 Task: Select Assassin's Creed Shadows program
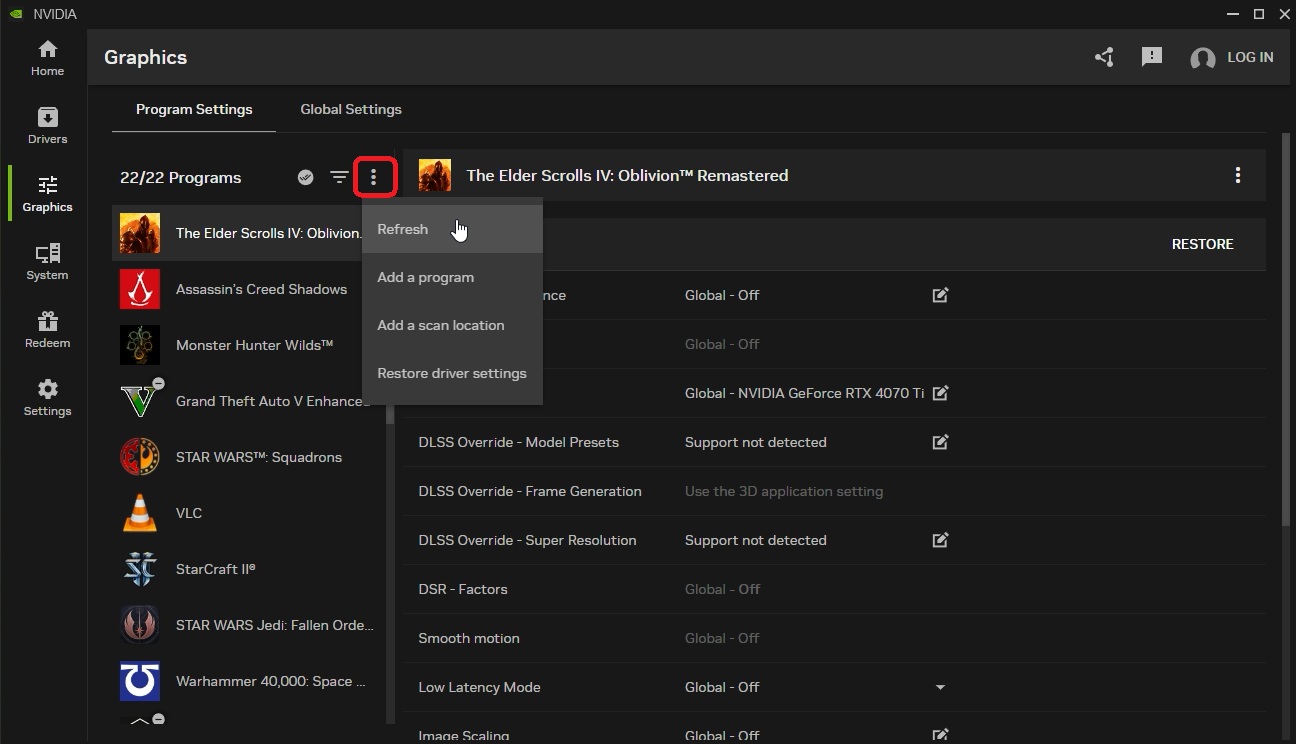coord(248,289)
